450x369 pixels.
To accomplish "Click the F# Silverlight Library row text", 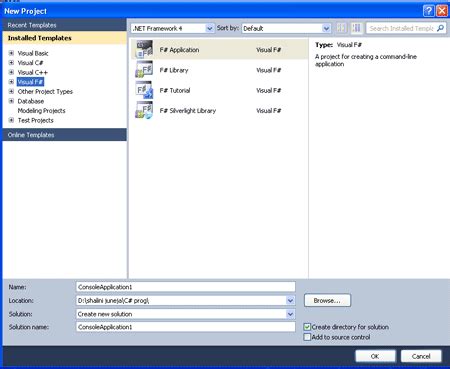I will click(x=188, y=111).
